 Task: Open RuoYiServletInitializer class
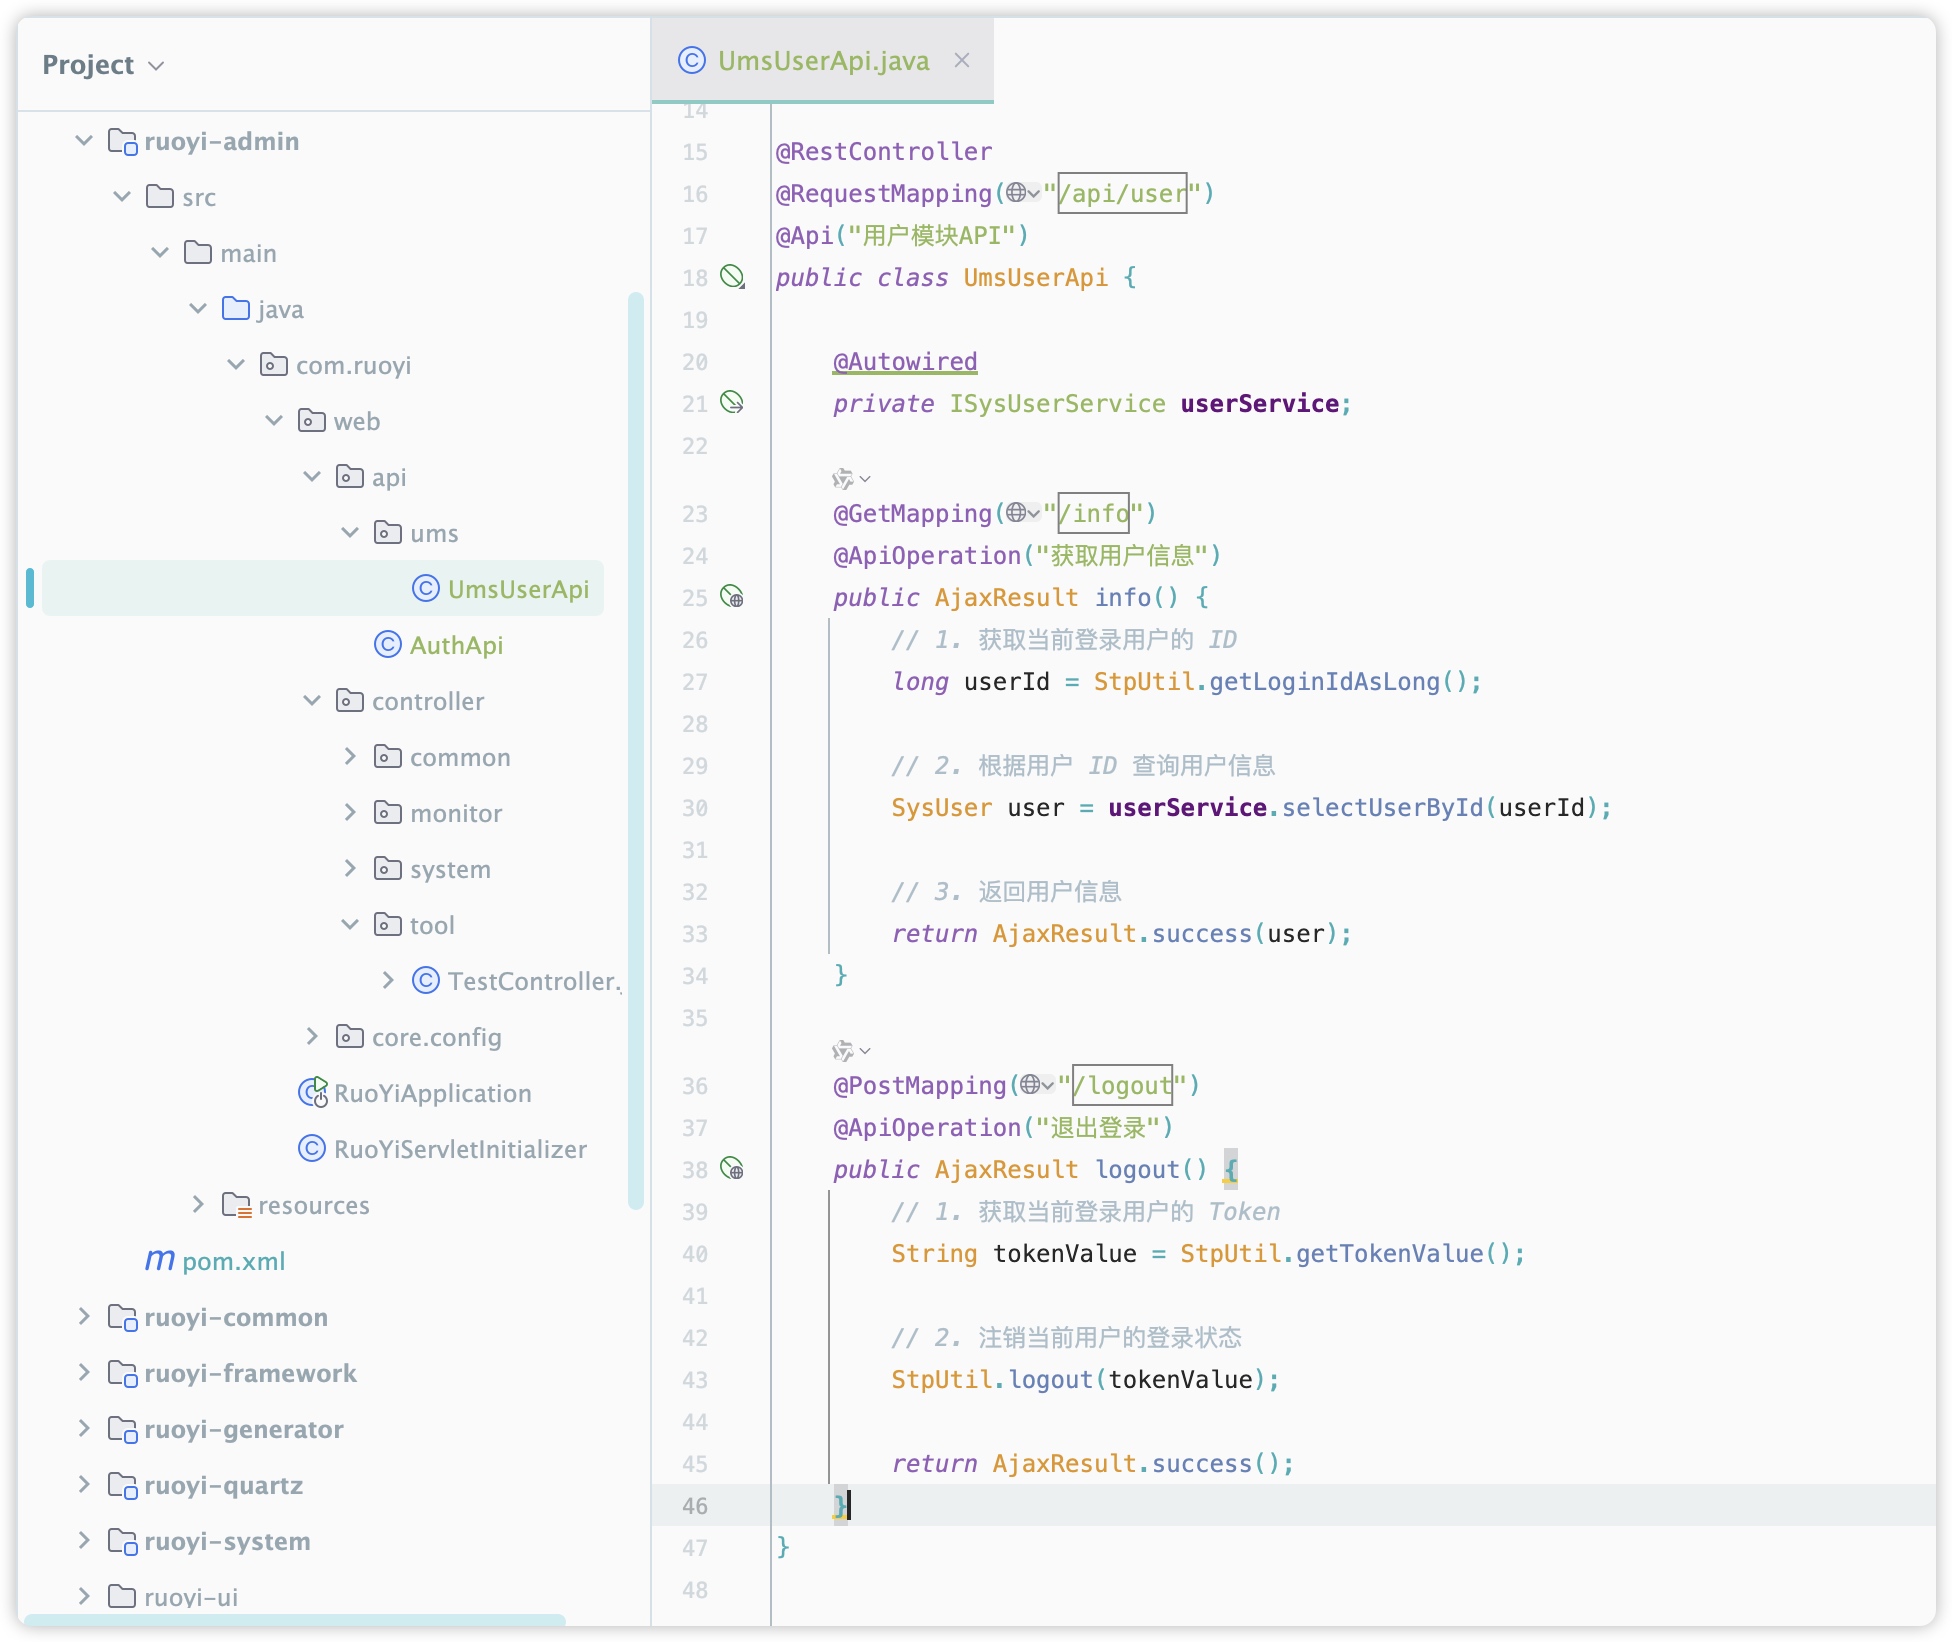pos(460,1149)
